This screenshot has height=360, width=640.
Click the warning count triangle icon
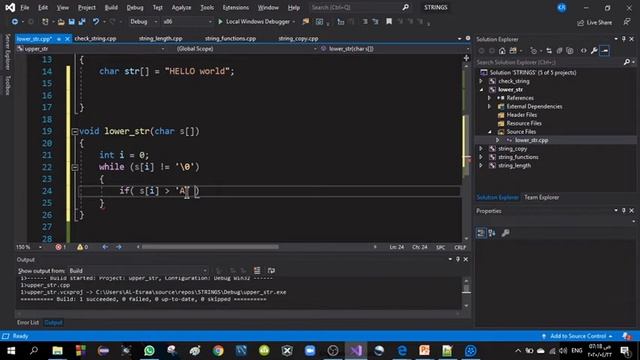pos(80,247)
